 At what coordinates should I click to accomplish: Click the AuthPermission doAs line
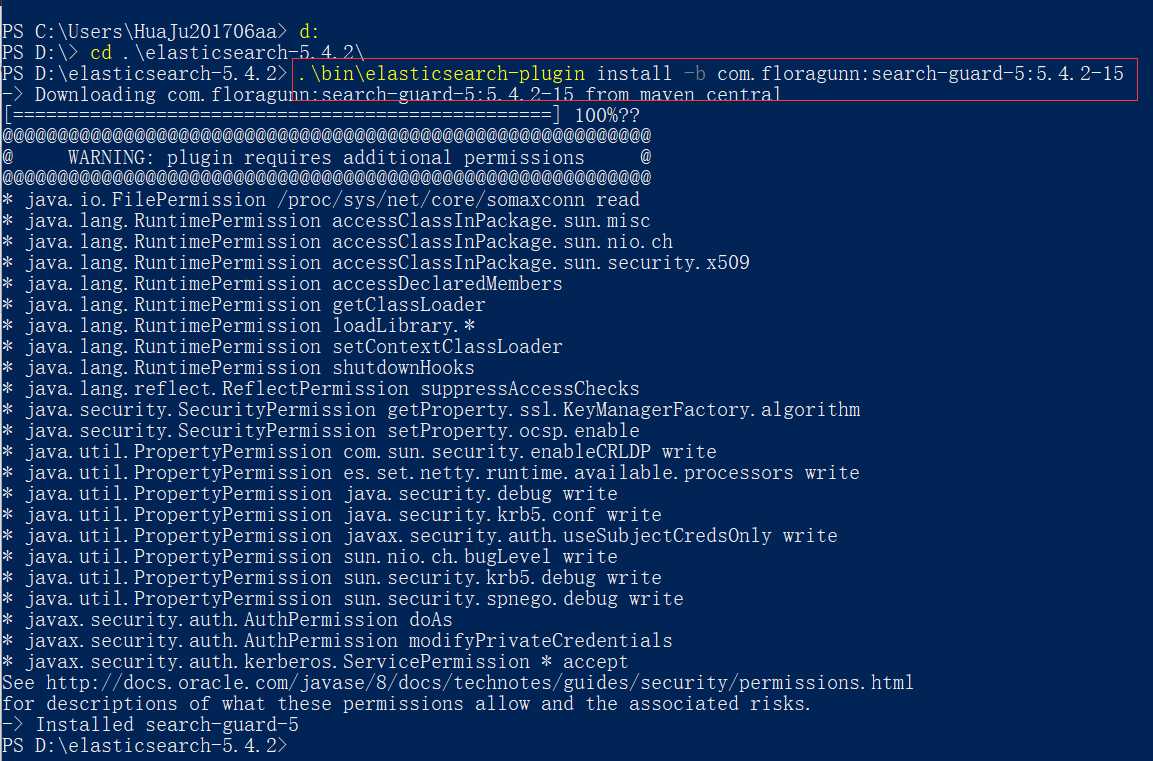click(x=227, y=620)
